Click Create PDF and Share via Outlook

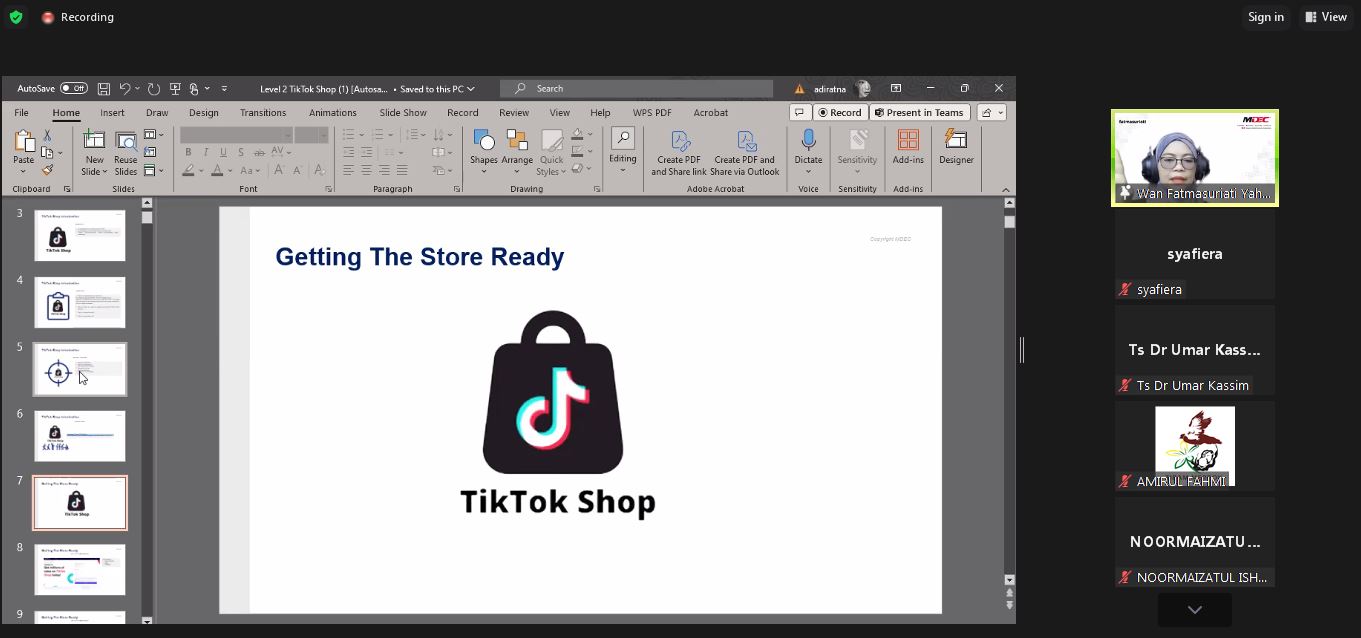coord(747,153)
